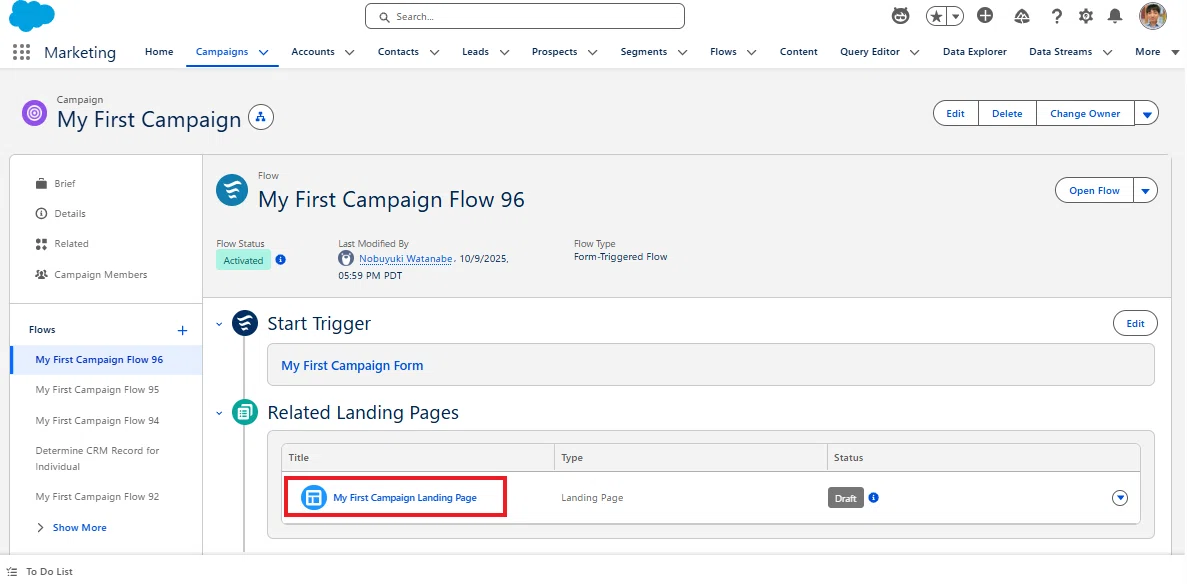
Task: Expand the Query Editor dropdown chevron
Action: [914, 52]
